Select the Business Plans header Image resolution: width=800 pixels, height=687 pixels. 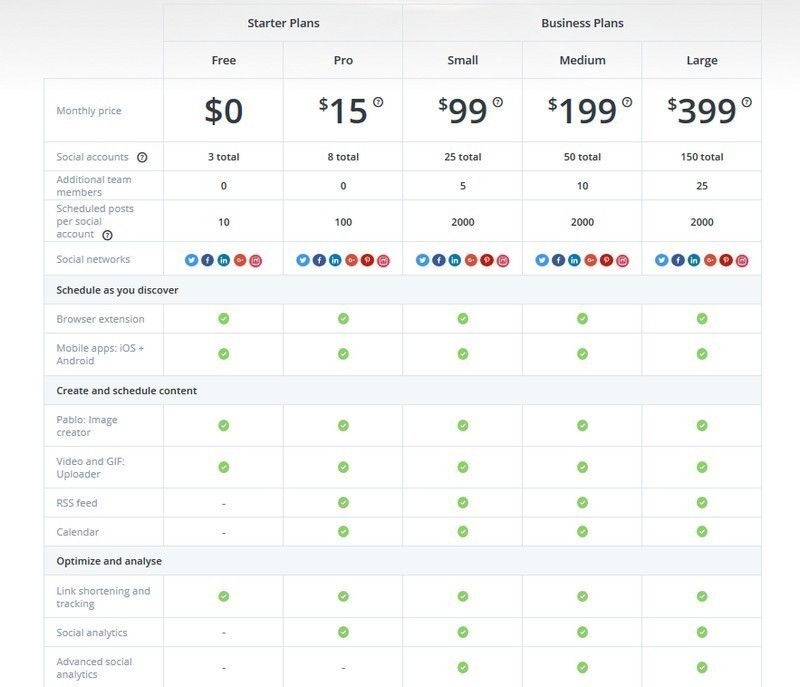[x=582, y=23]
